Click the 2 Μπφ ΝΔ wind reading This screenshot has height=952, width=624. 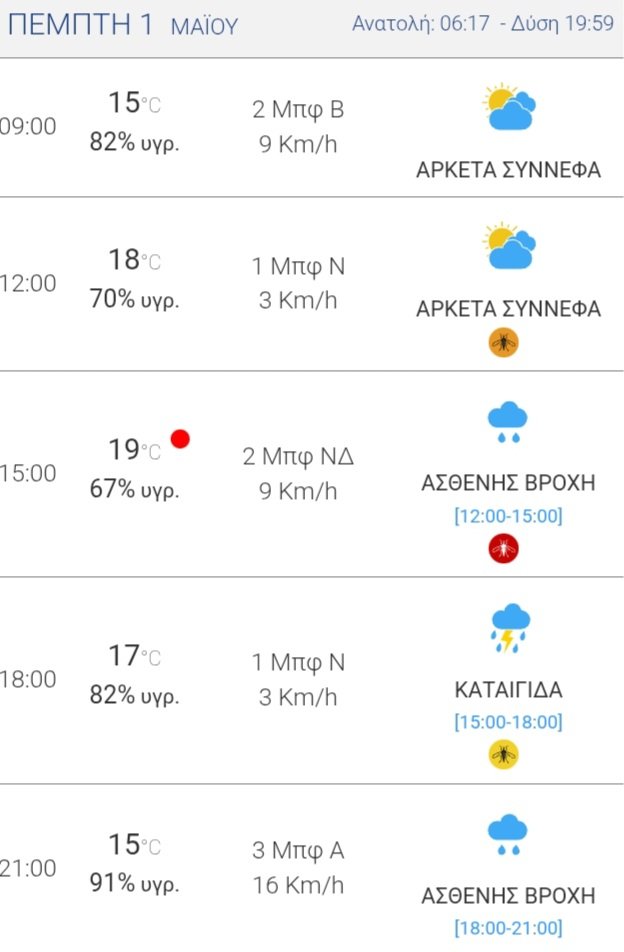point(298,456)
